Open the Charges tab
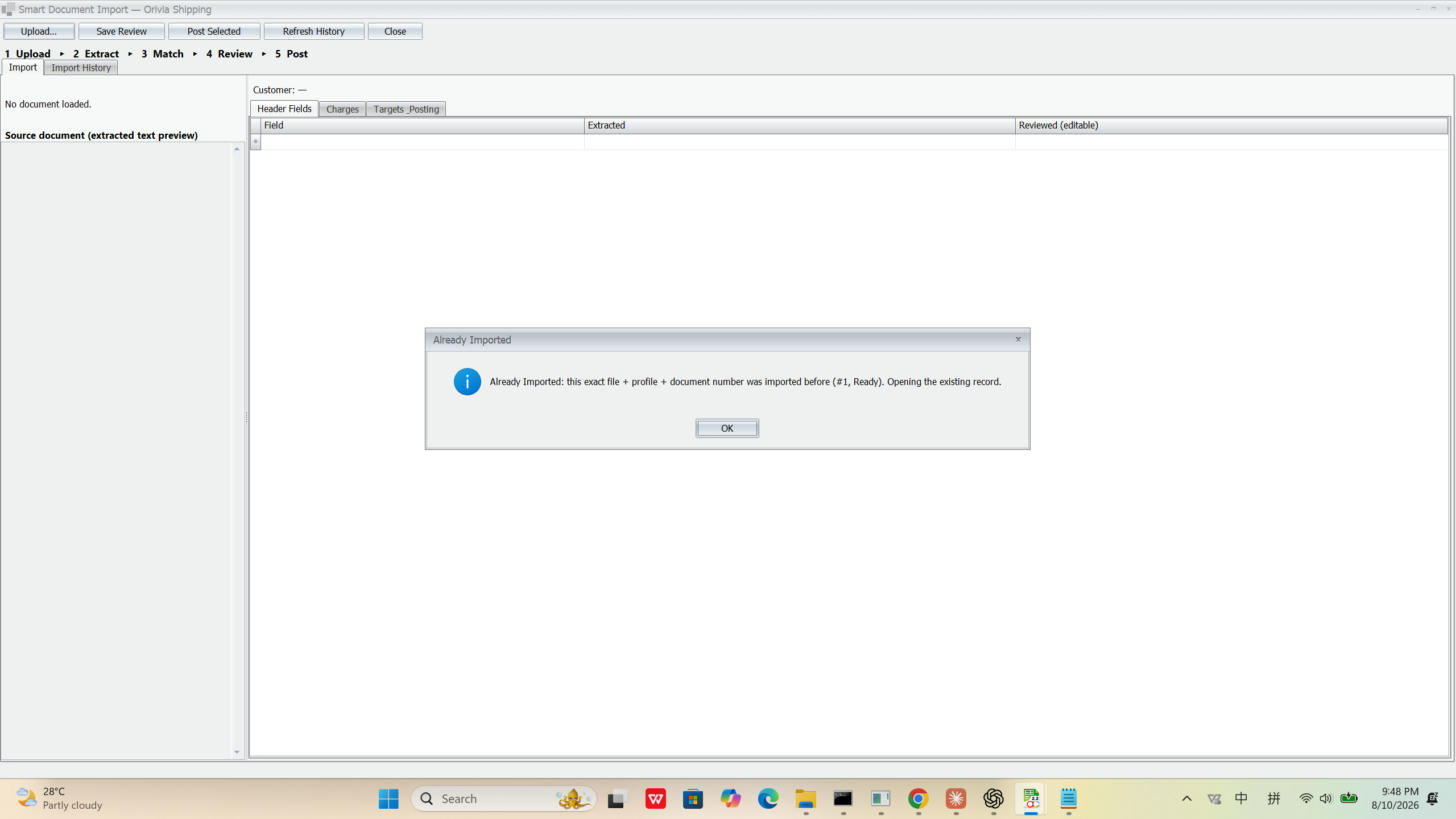1456x819 pixels. click(x=342, y=109)
